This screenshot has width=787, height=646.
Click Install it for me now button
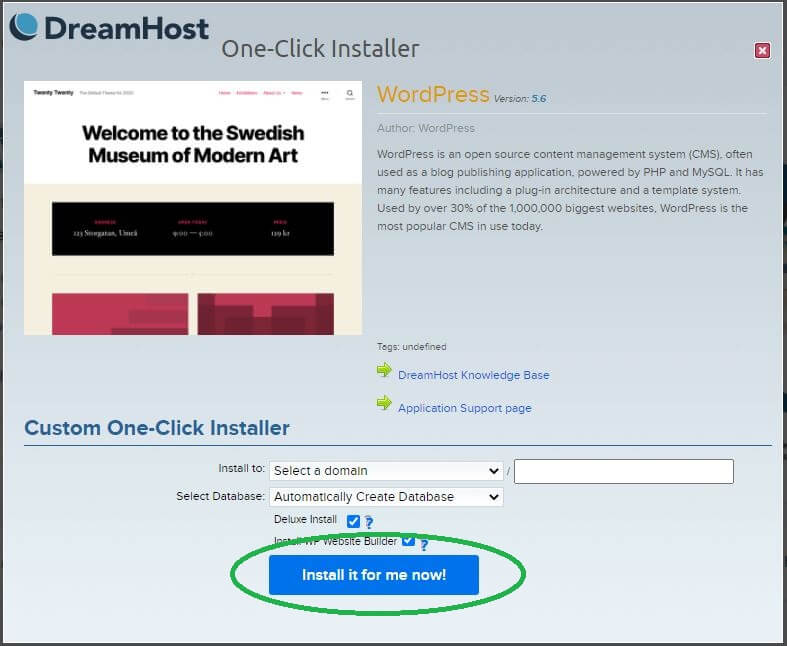point(374,575)
